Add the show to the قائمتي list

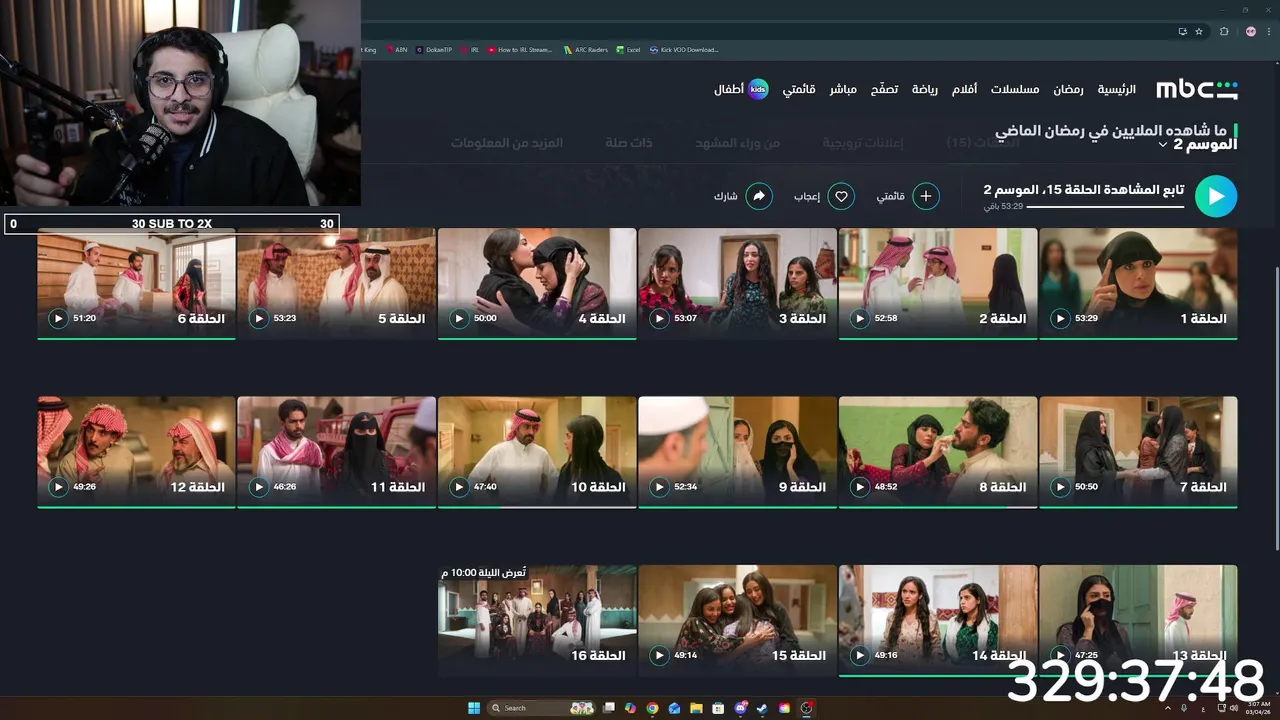click(926, 197)
